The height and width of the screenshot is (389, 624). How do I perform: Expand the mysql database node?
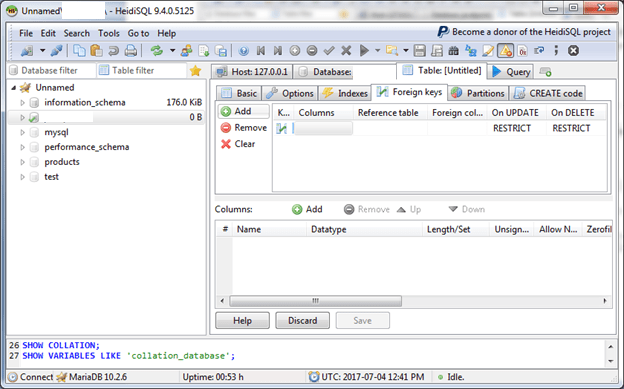tap(23, 132)
